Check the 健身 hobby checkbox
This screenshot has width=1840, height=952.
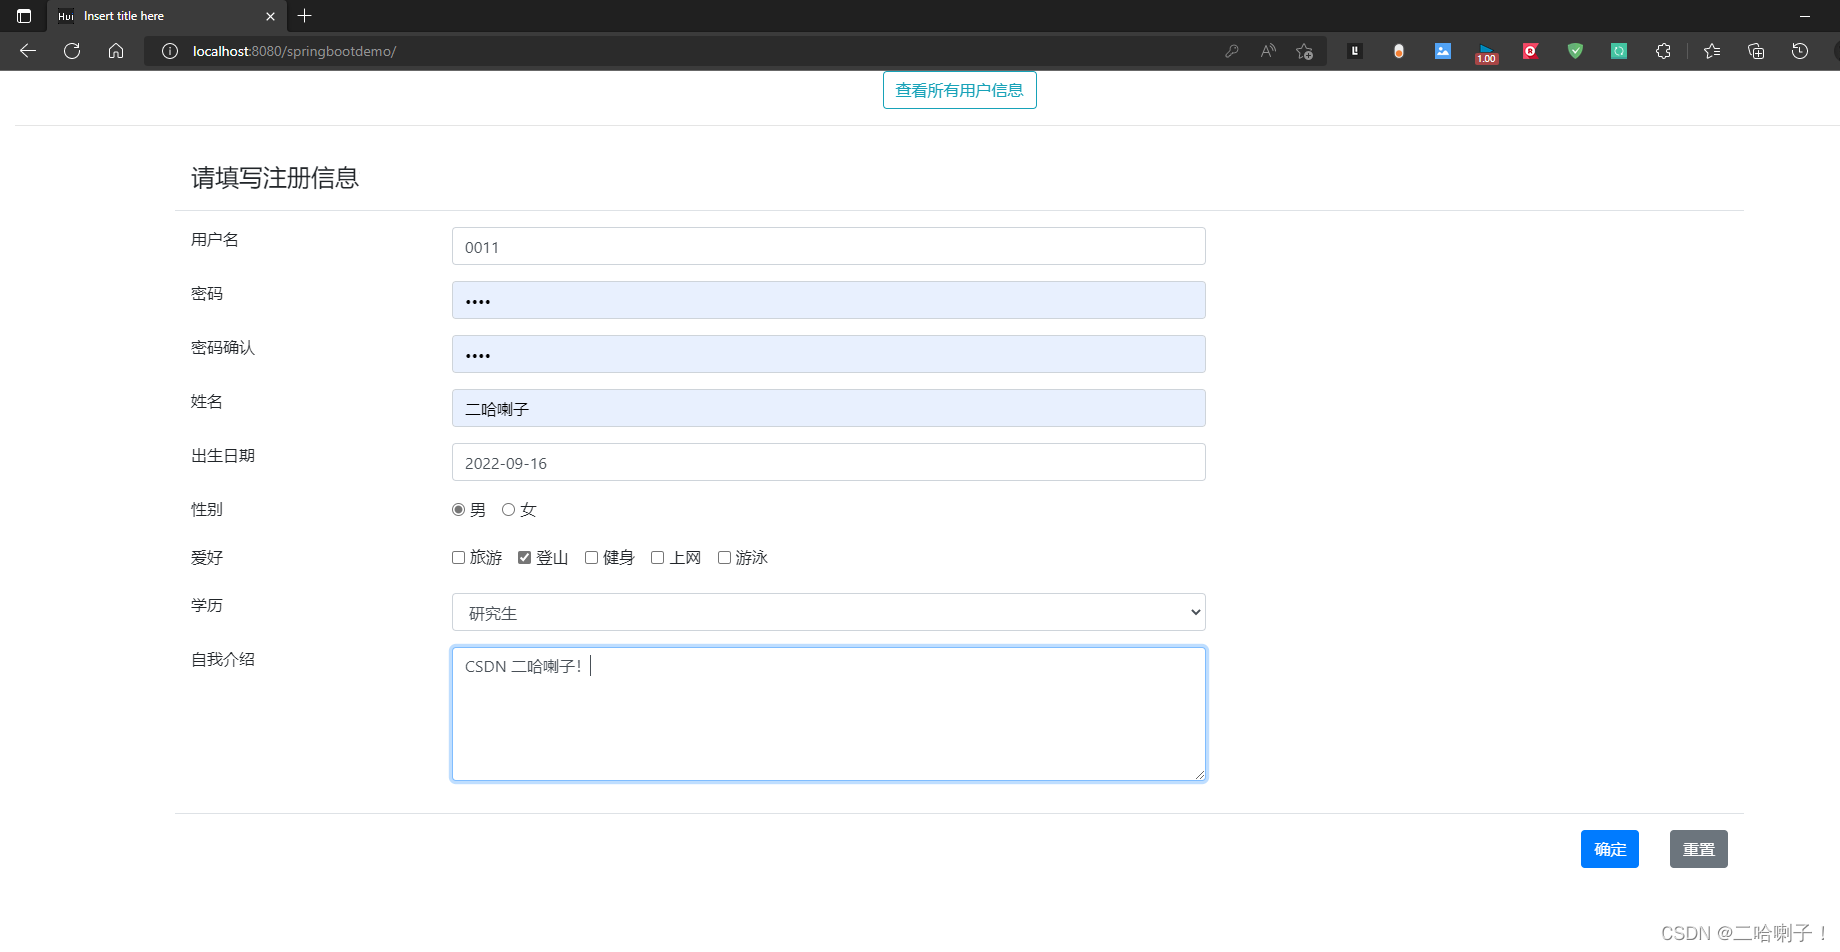click(591, 558)
